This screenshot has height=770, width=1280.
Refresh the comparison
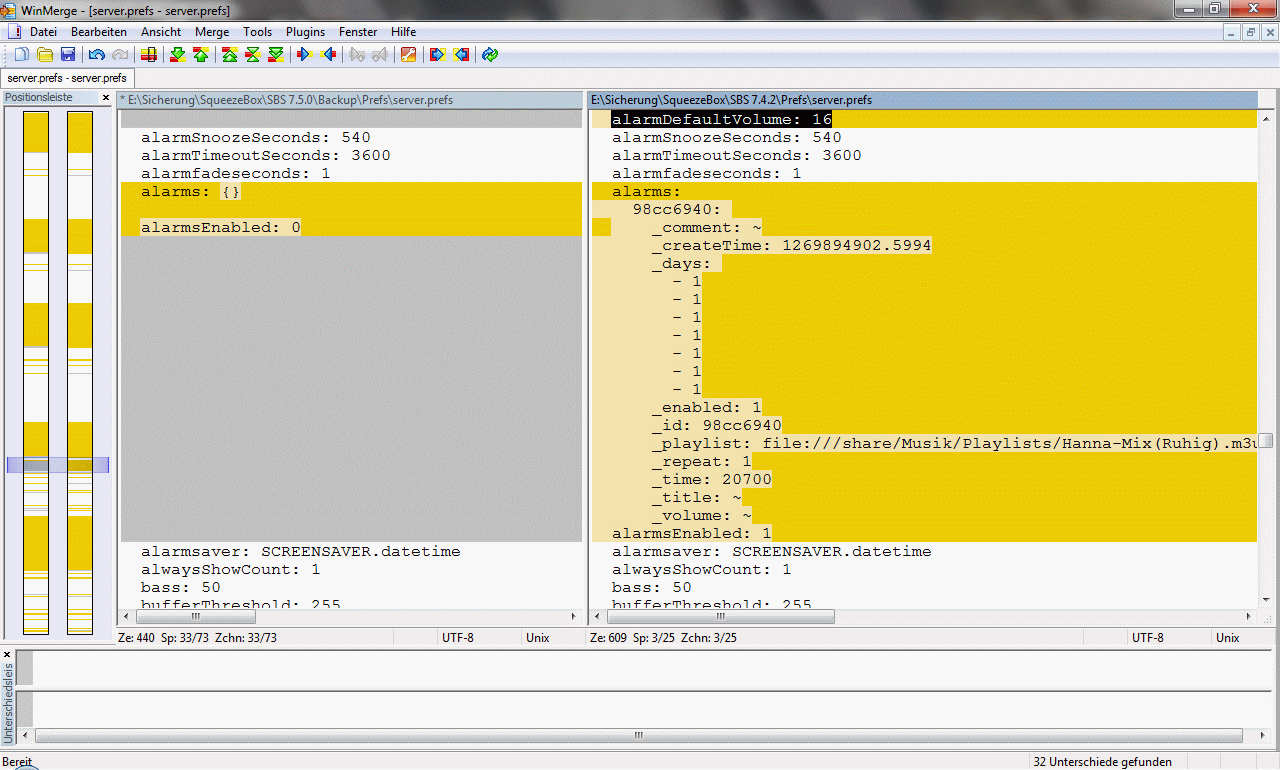point(490,55)
